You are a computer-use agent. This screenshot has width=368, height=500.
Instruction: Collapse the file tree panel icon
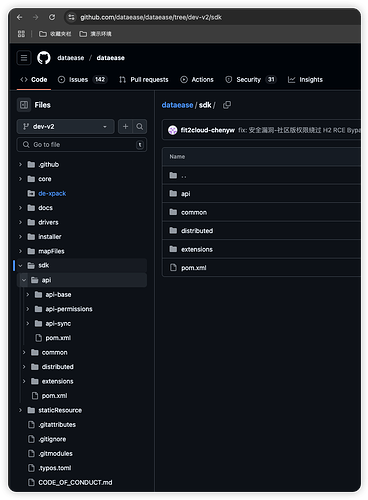(24, 105)
